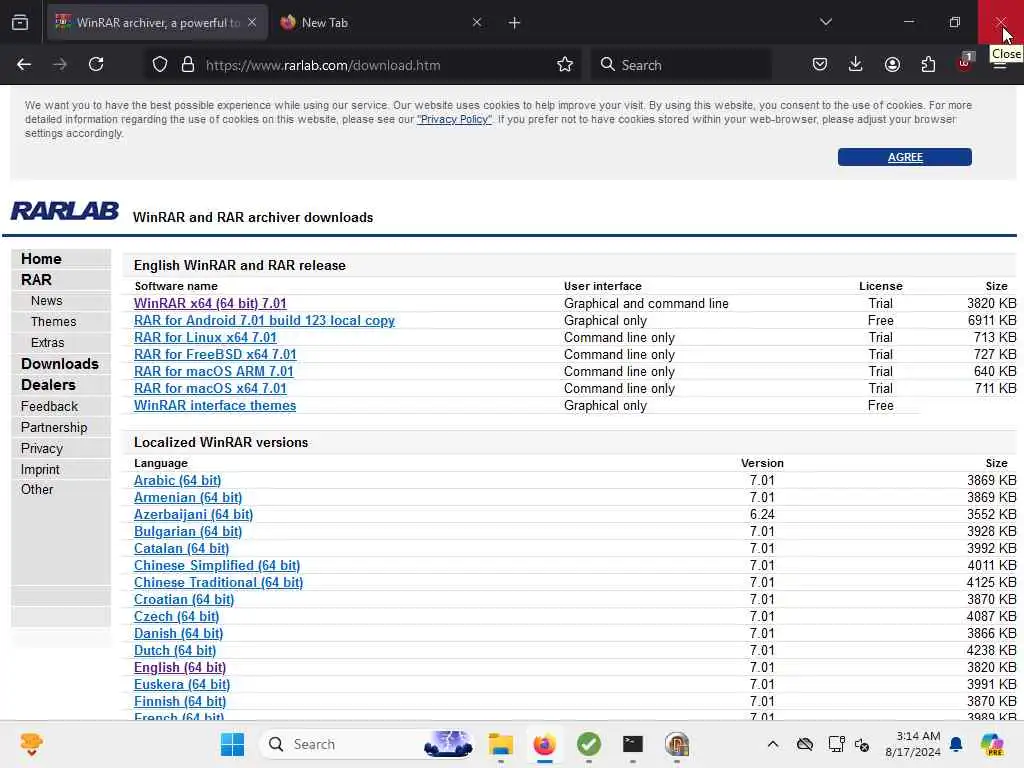Download RAR for FreeBSD x64 7.01
Viewport: 1024px width, 768px height.
point(215,354)
